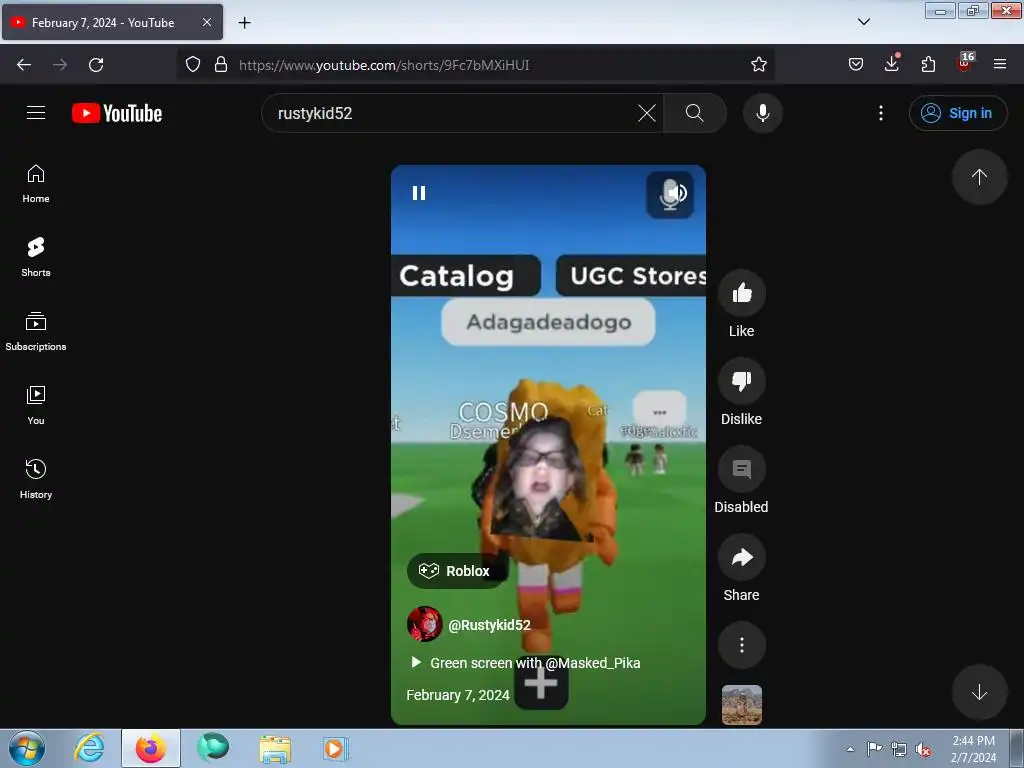
Task: Go back in Firefox
Action: (24, 65)
